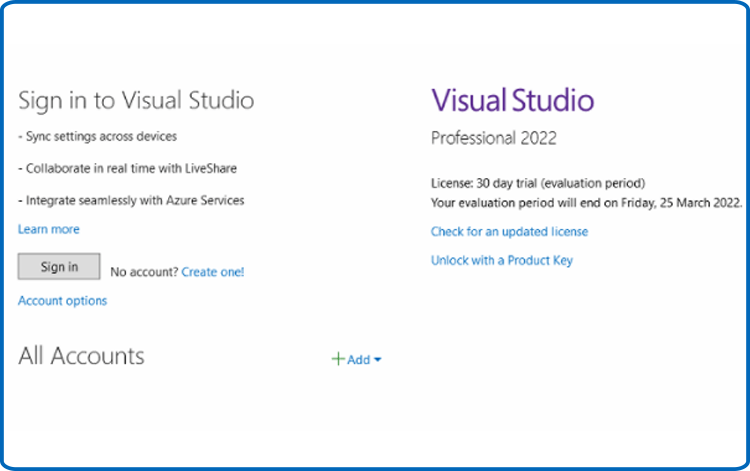Select 'Sync settings across devices' text
This screenshot has height=471, width=750.
click(98, 137)
